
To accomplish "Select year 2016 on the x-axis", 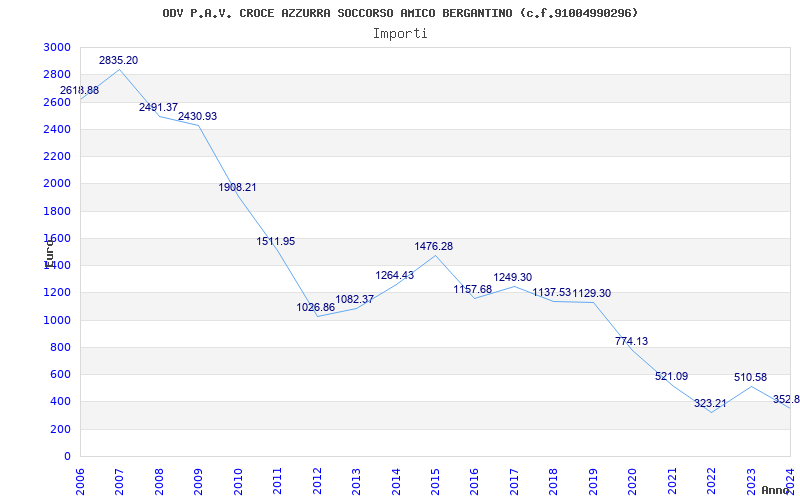I will click(474, 481).
